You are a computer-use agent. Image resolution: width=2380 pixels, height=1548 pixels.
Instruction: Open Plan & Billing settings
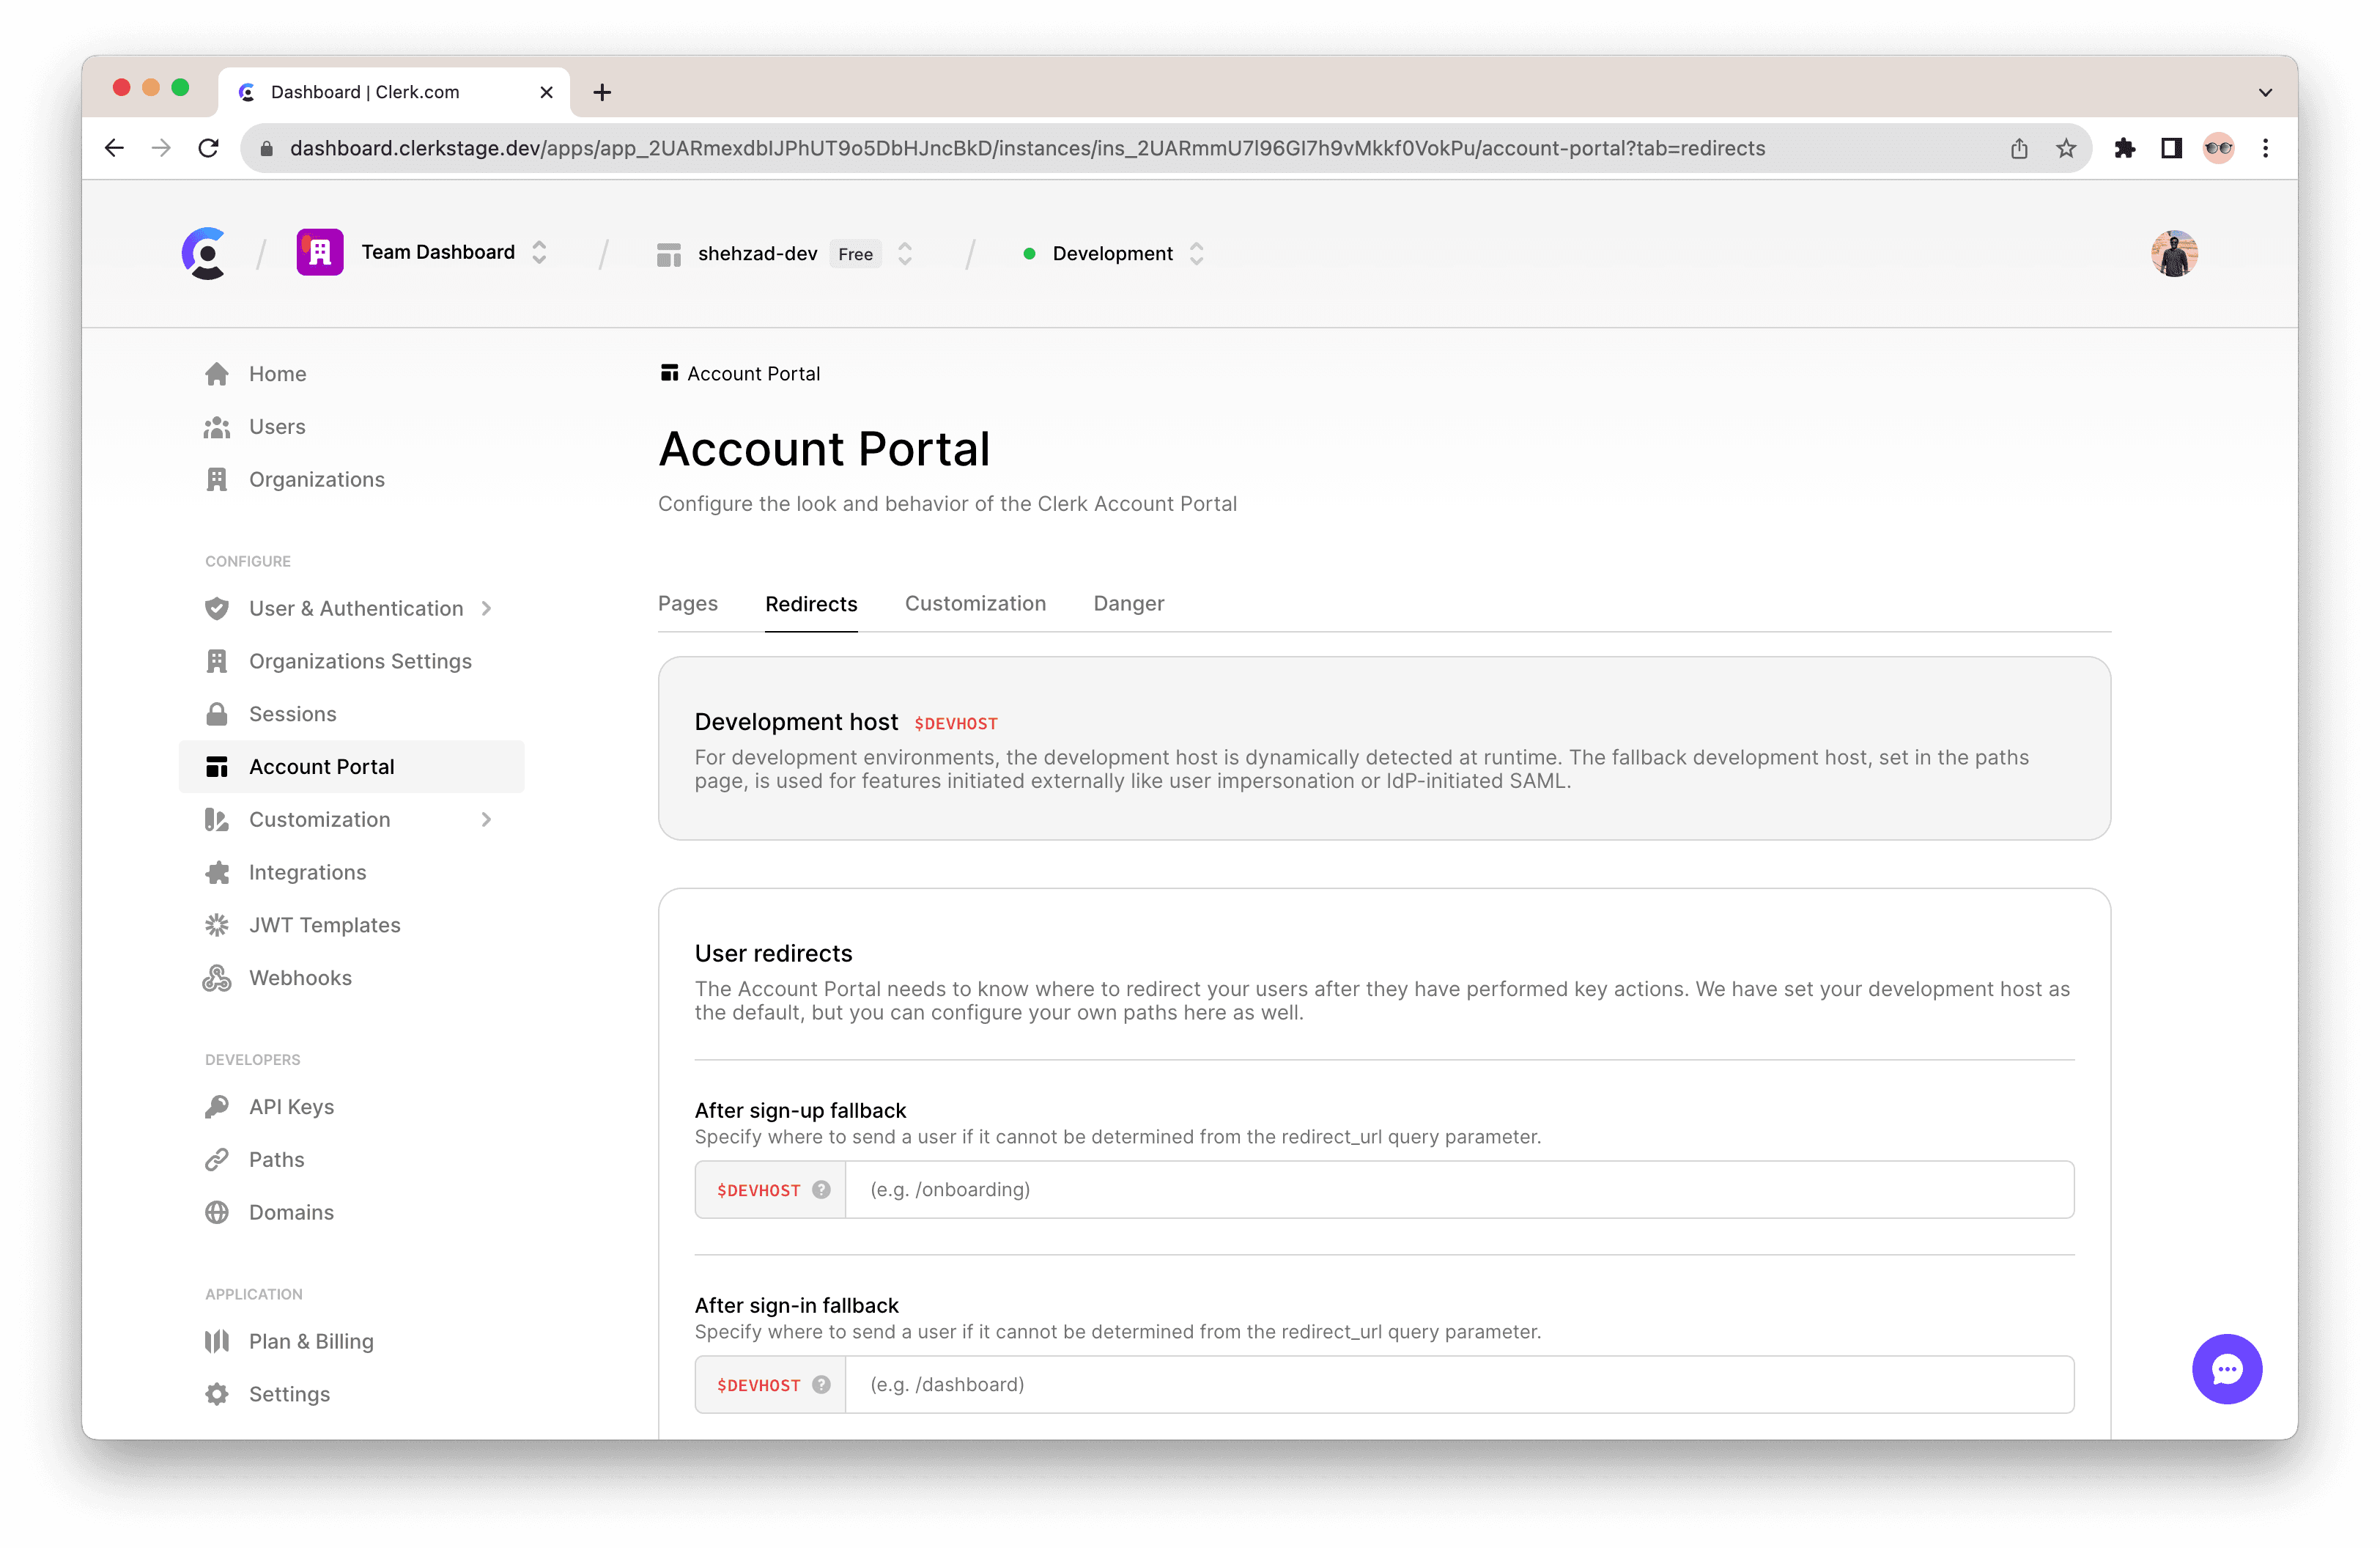(310, 1340)
